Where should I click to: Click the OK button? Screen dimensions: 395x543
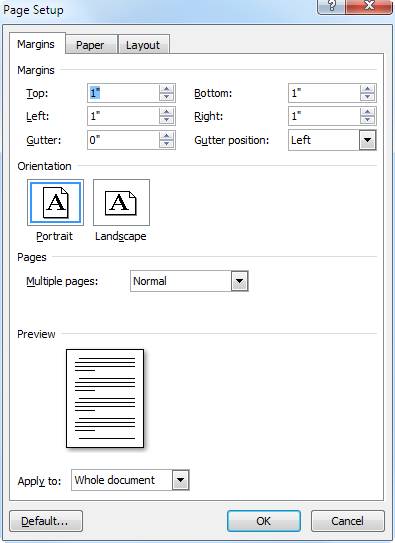(x=263, y=521)
